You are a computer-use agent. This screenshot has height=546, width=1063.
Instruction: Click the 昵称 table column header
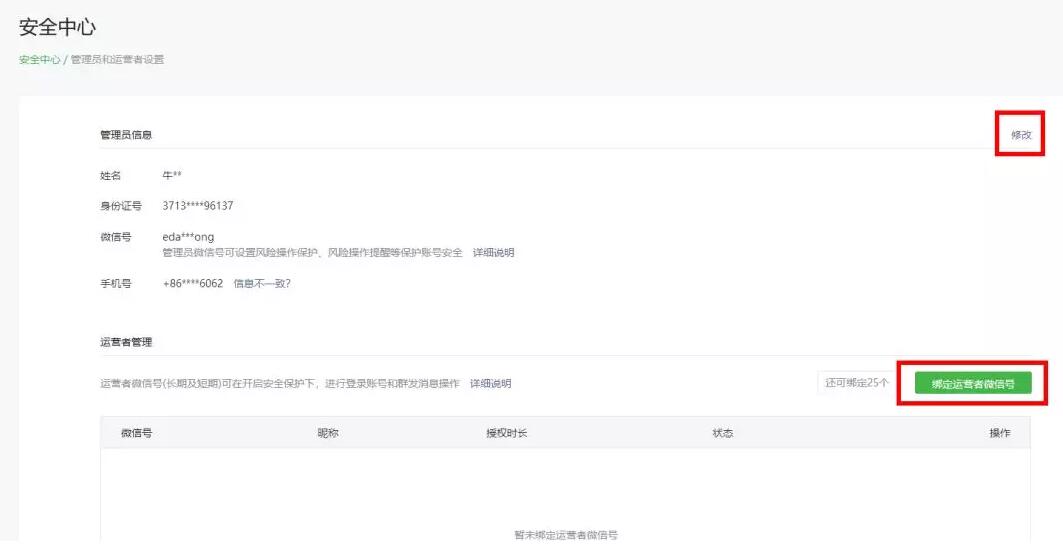pyautogui.click(x=328, y=433)
